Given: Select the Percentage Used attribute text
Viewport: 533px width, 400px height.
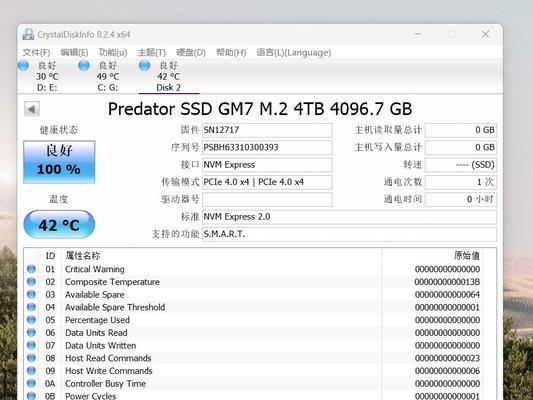Looking at the screenshot, I should click(97, 320).
